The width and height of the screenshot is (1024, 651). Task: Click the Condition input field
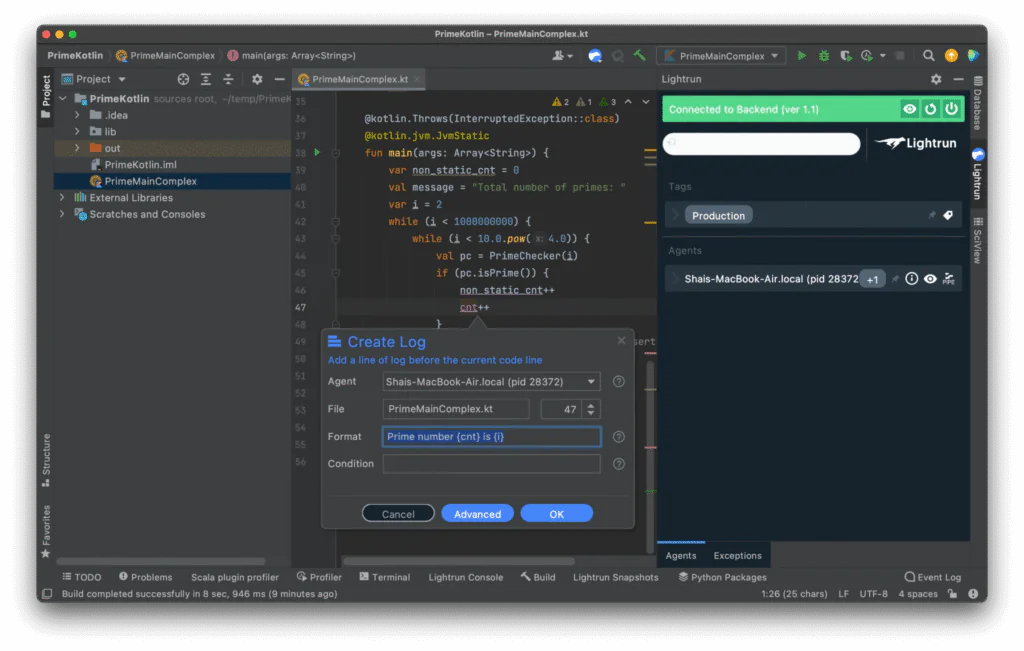point(490,463)
